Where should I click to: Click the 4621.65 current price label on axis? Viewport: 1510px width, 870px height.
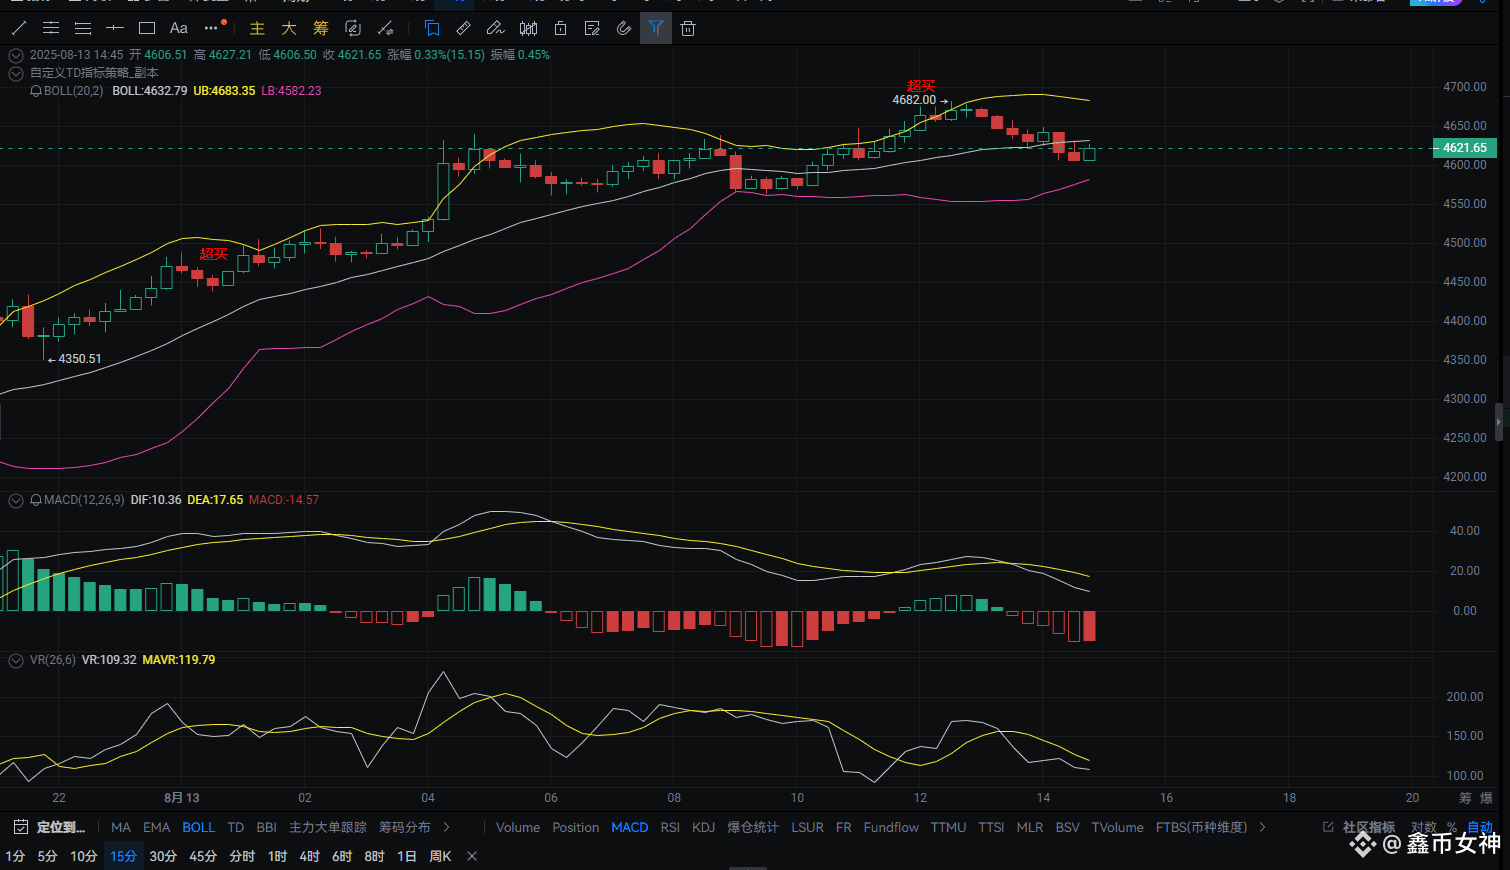click(1464, 148)
